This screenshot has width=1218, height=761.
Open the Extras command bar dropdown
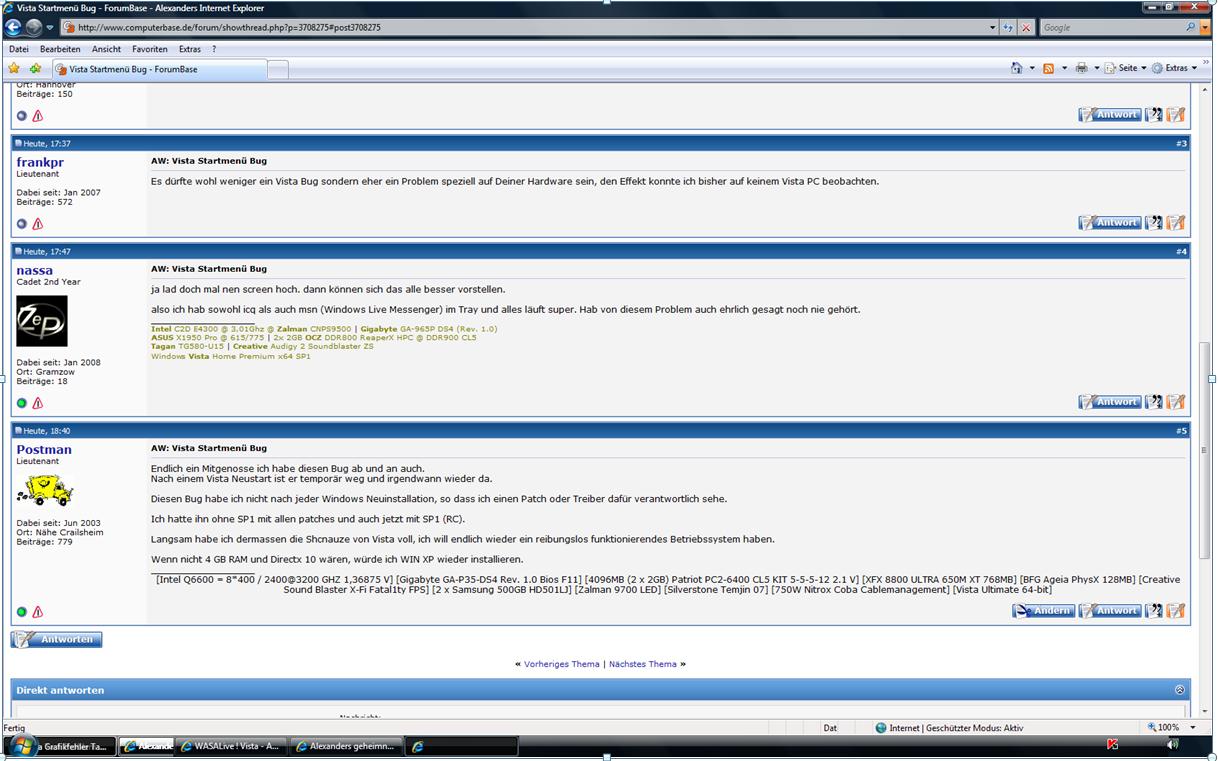(x=1175, y=68)
